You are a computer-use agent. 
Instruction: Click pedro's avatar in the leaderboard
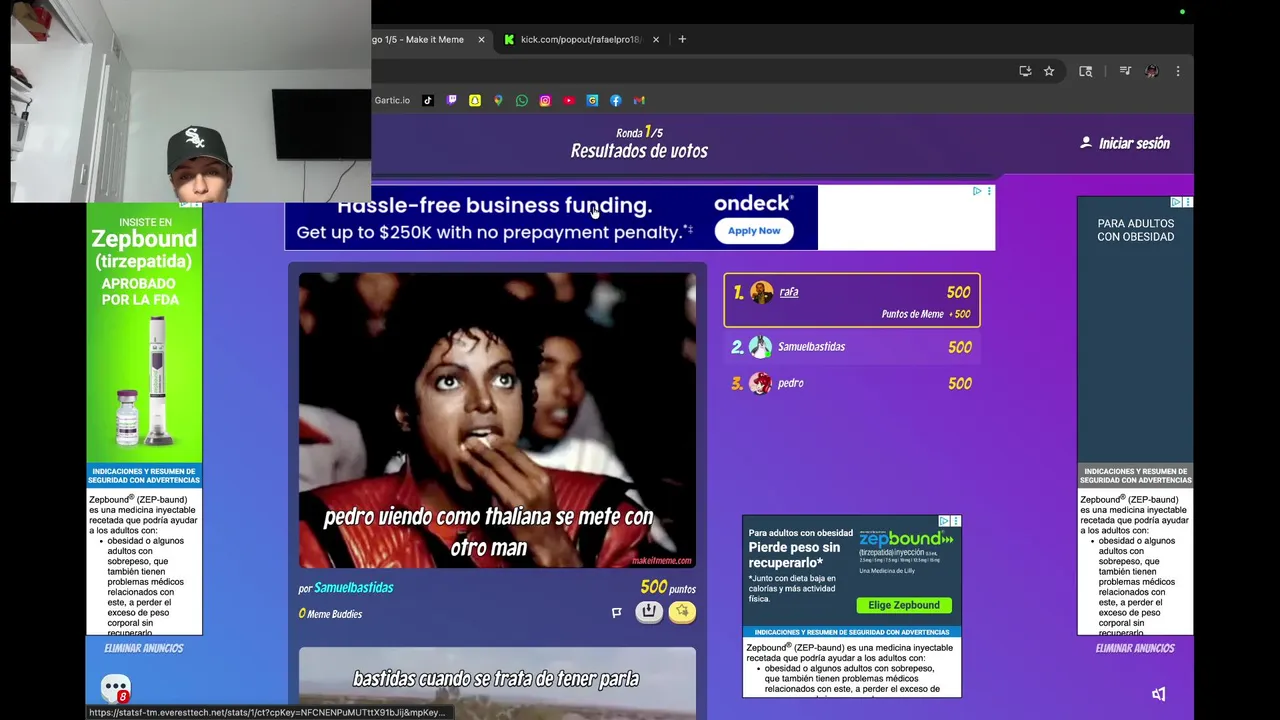point(761,383)
